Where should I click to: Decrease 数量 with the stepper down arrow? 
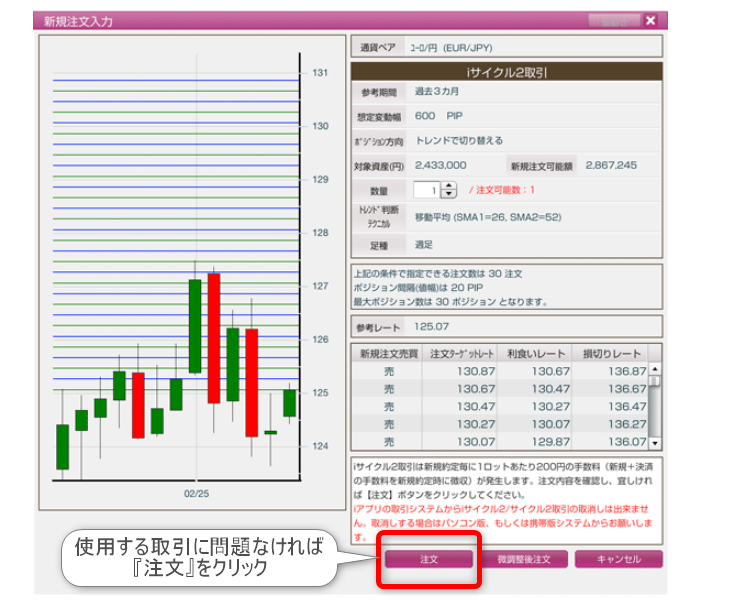[x=448, y=194]
